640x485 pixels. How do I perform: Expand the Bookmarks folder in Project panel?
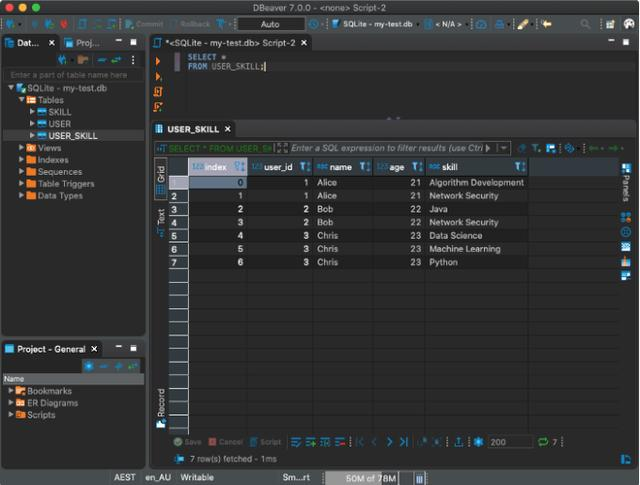coord(11,391)
